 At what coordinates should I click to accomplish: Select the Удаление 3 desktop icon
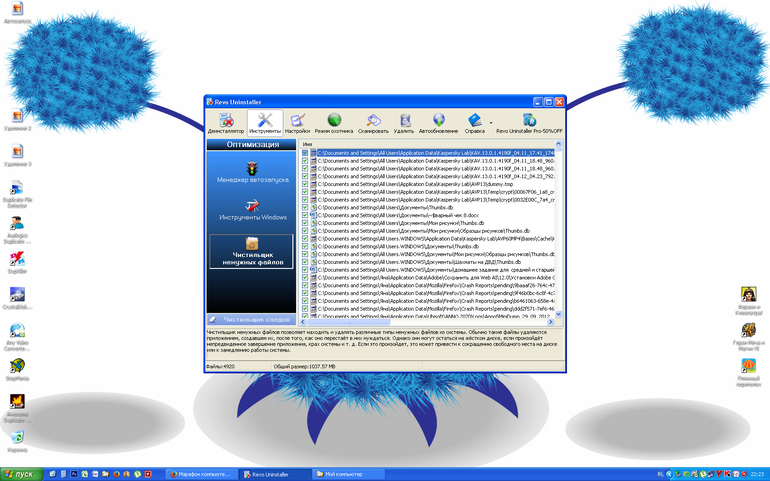pos(17,155)
